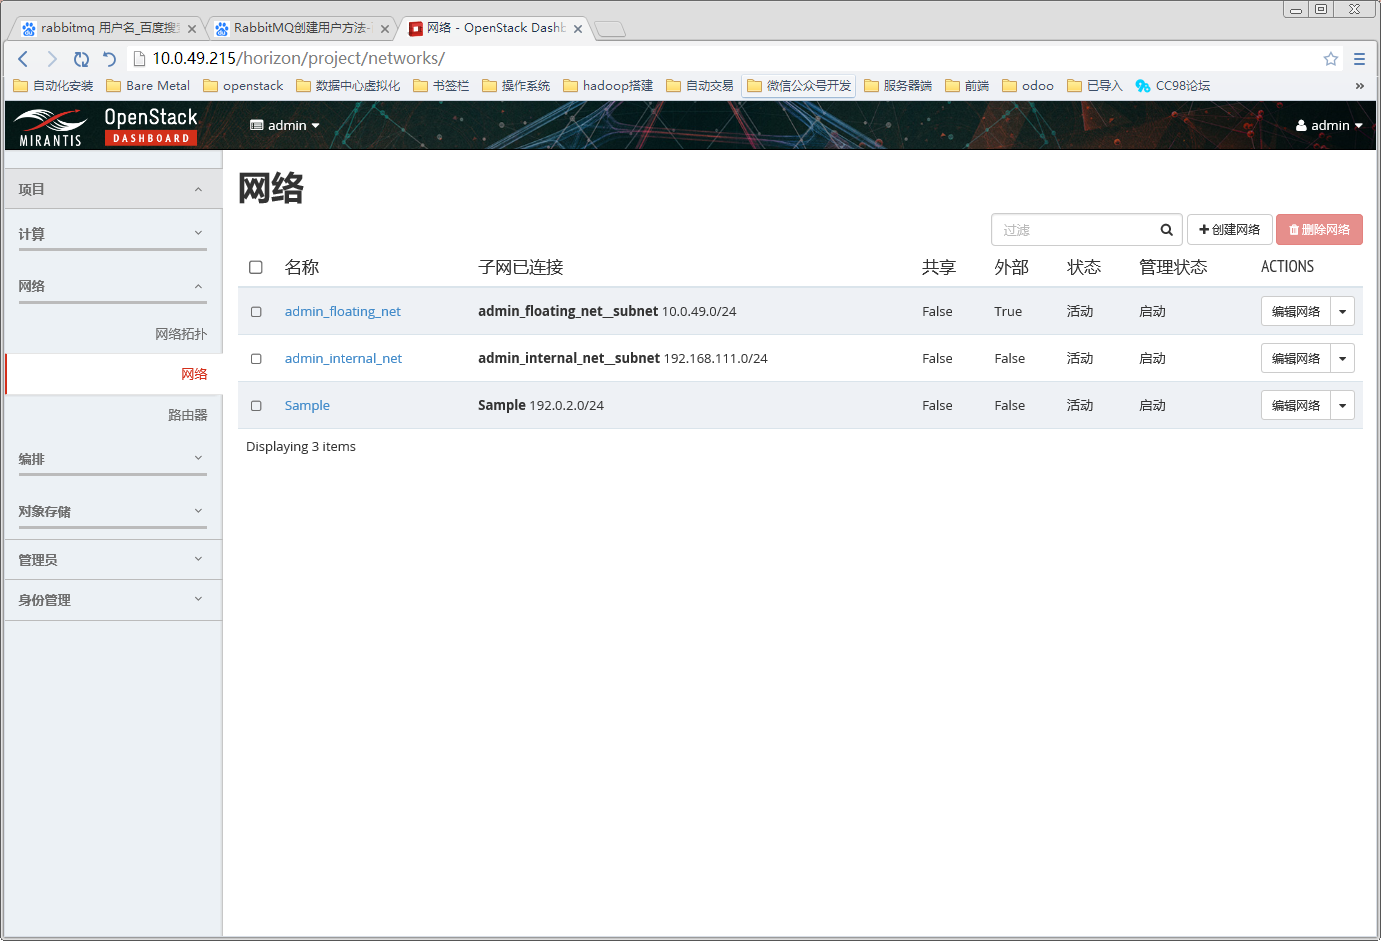Open the admin_floating_net network link
This screenshot has height=941, width=1381.
342,311
